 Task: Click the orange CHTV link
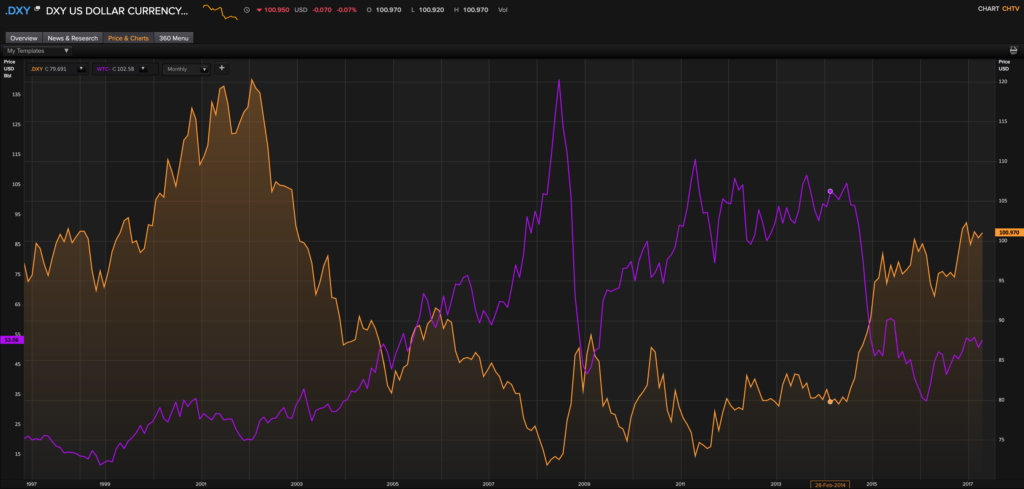click(1010, 9)
